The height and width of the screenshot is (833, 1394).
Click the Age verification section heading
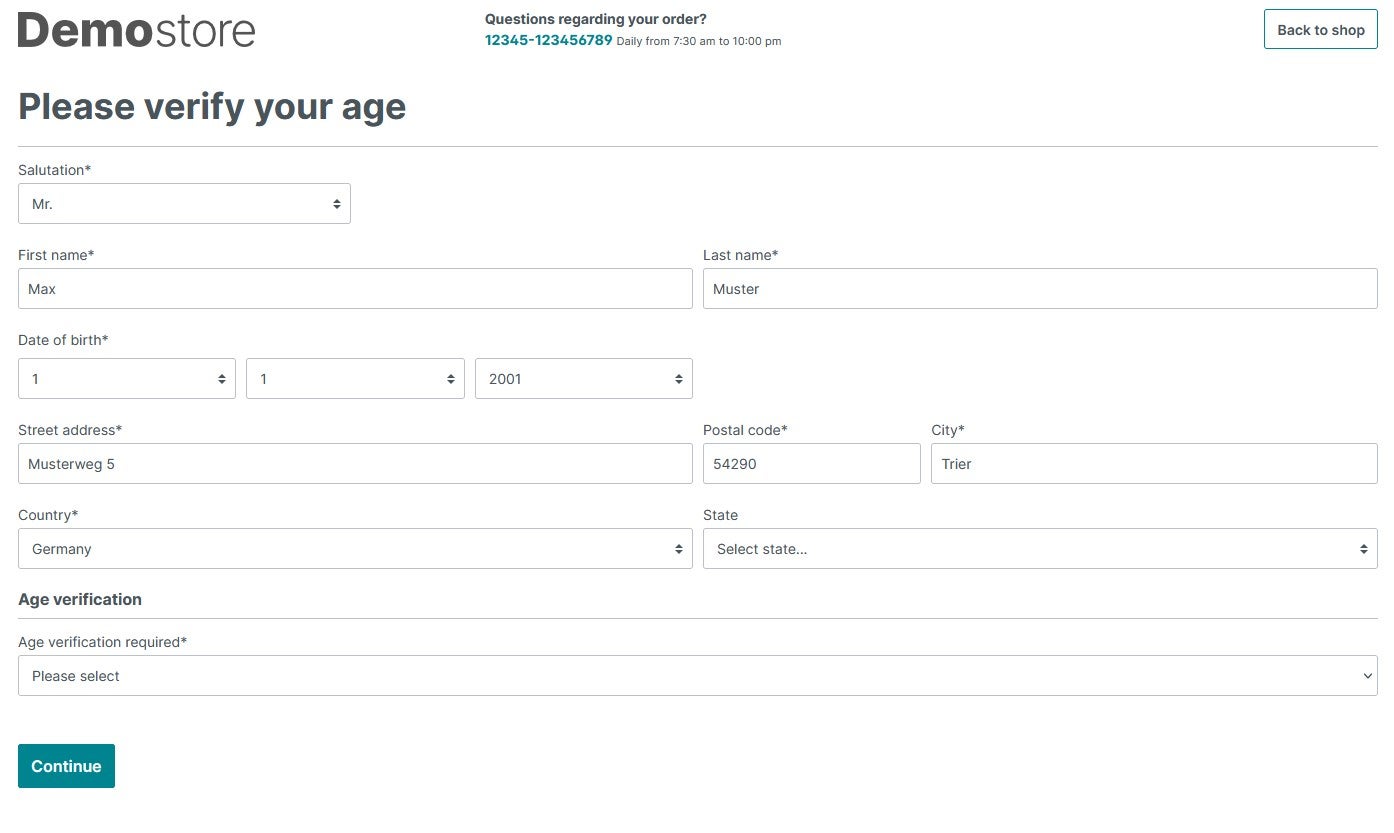[80, 599]
